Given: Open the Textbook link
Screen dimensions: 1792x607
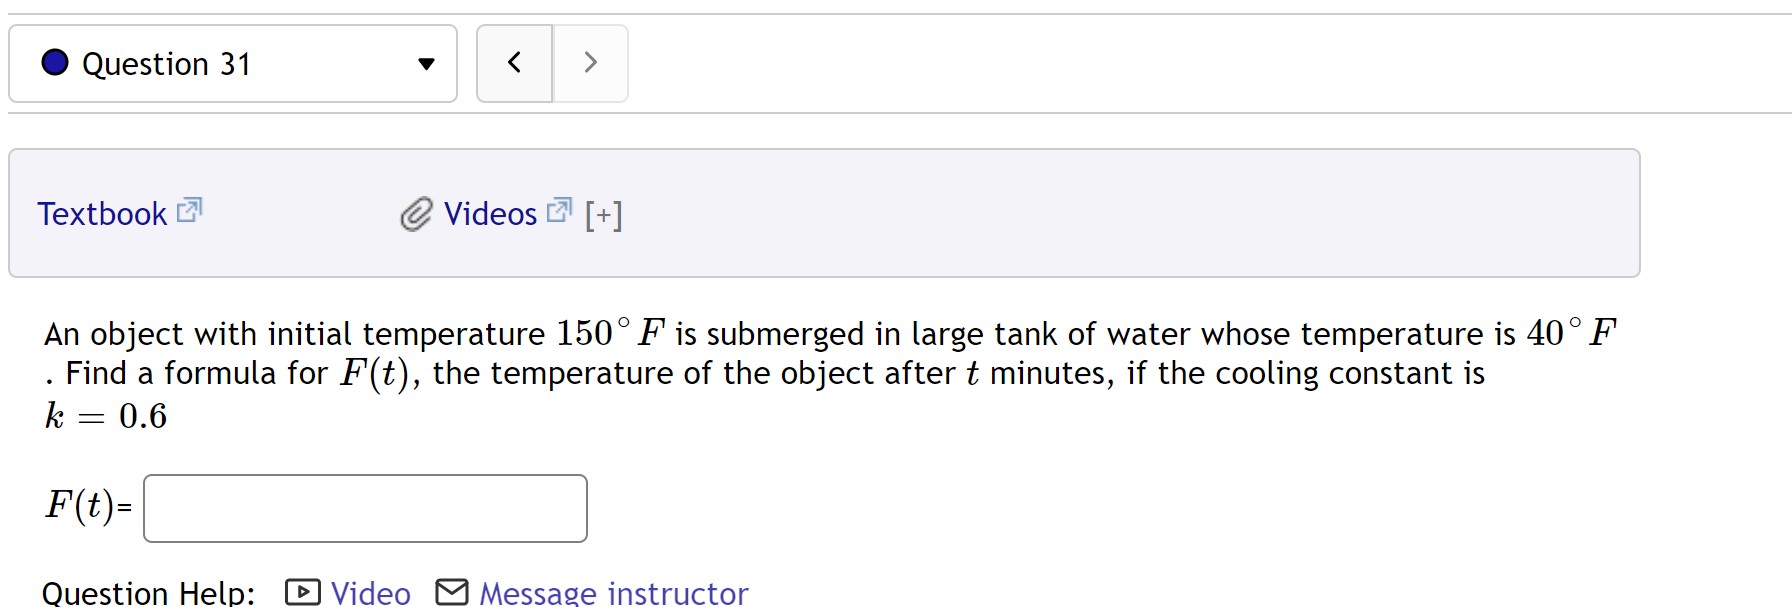Looking at the screenshot, I should [x=102, y=213].
